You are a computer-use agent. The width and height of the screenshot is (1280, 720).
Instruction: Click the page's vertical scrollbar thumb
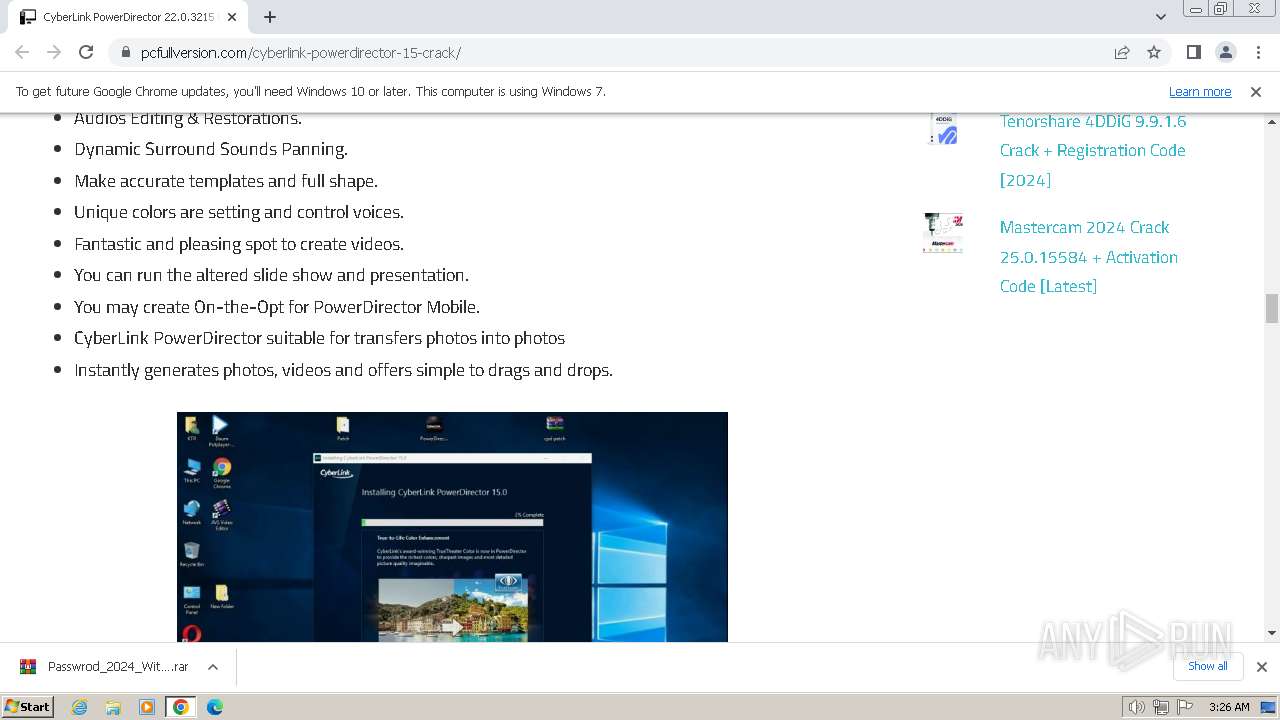tap(1272, 308)
